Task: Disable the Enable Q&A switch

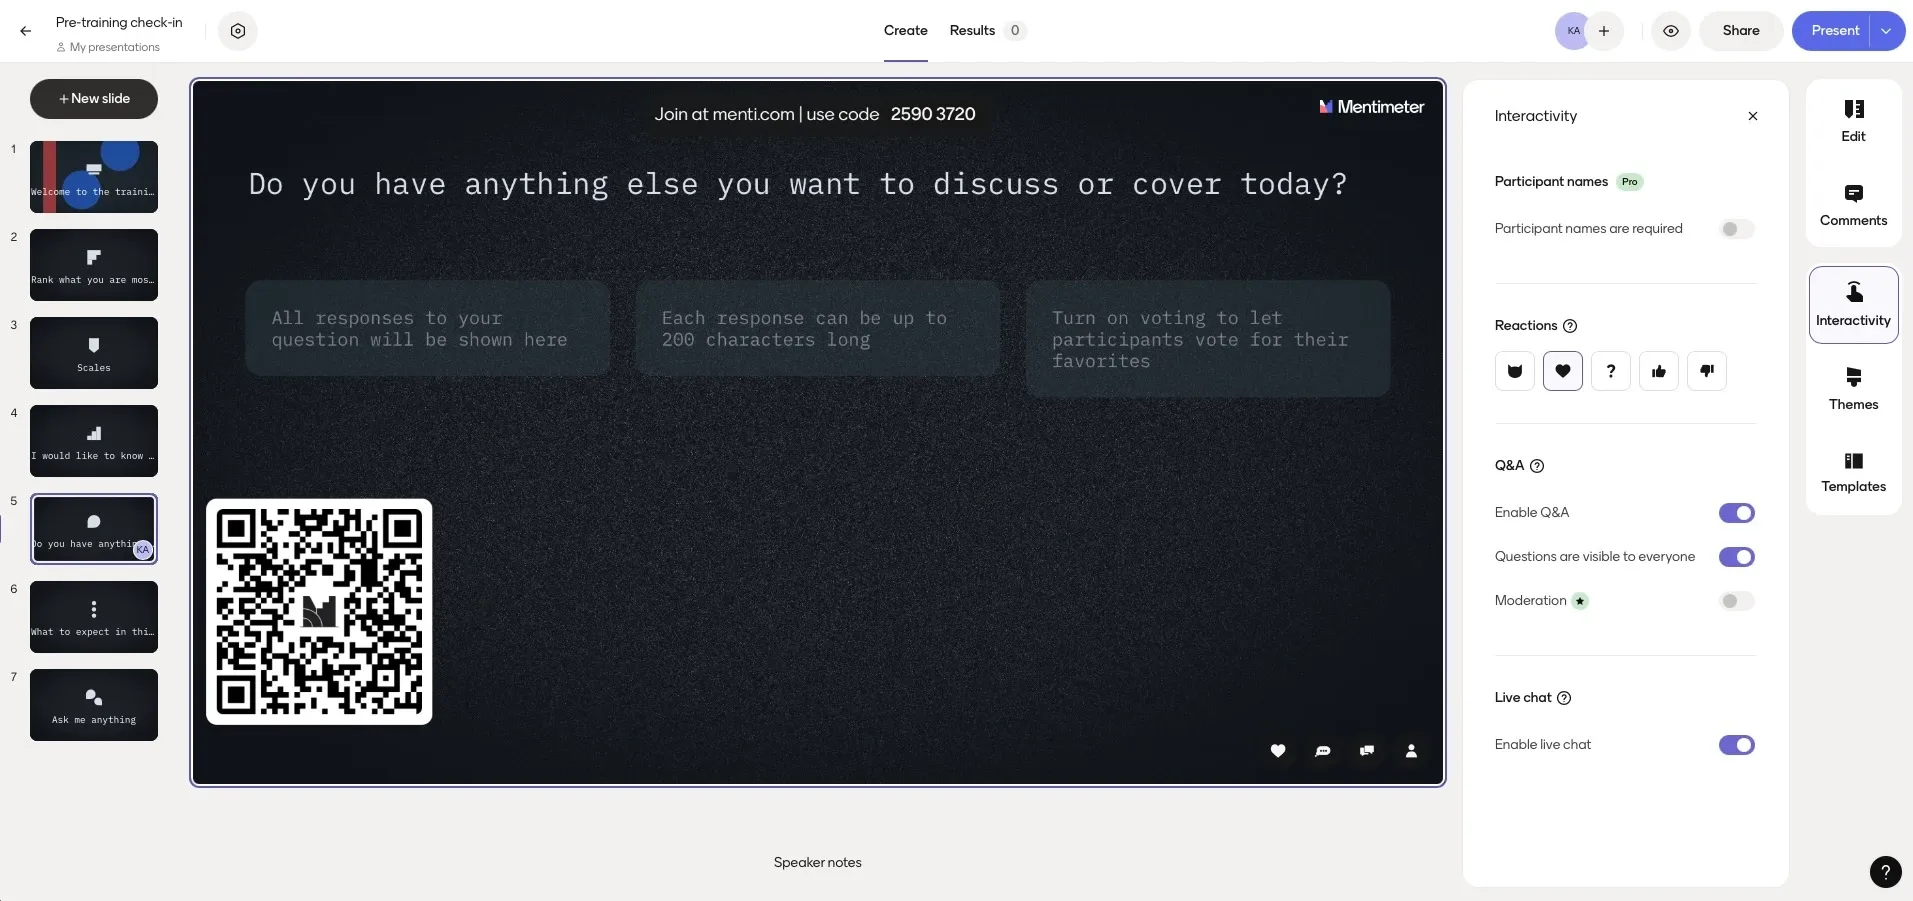Action: (x=1736, y=513)
